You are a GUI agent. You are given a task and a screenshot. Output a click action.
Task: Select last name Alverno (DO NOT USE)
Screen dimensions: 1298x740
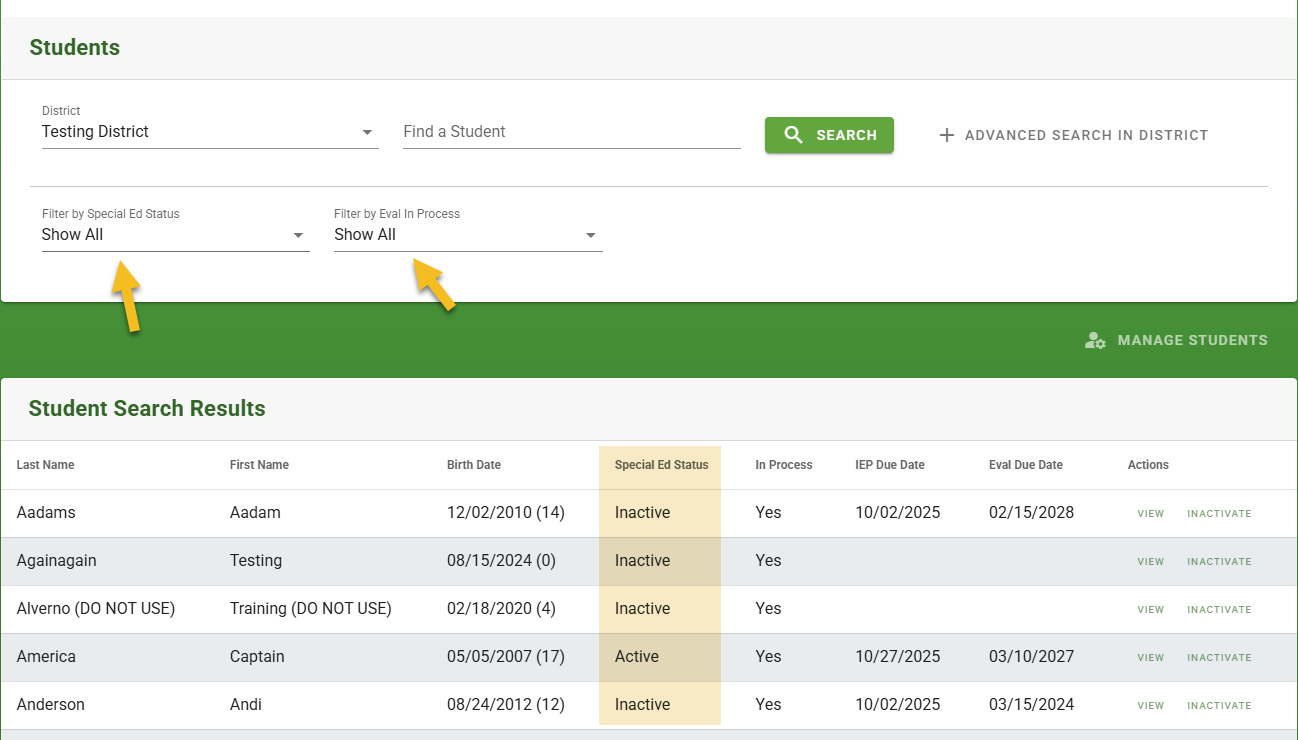pyautogui.click(x=96, y=609)
